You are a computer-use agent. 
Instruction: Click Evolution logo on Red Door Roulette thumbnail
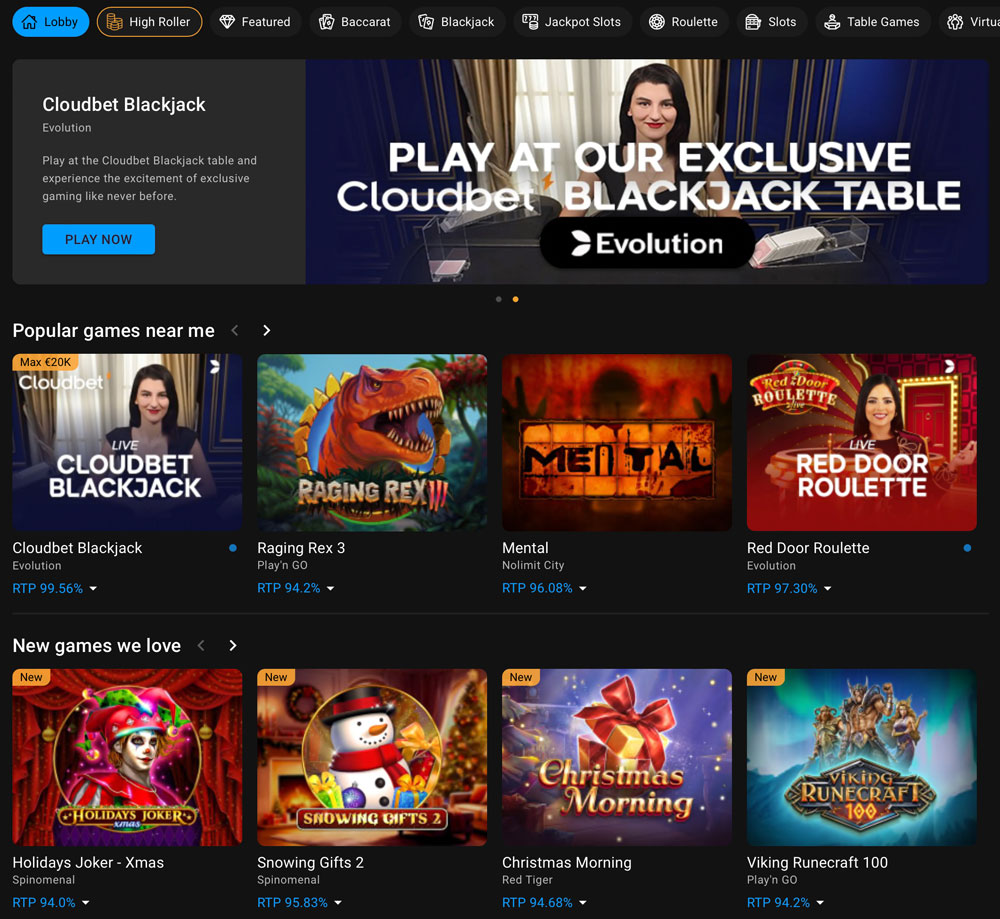point(950,366)
